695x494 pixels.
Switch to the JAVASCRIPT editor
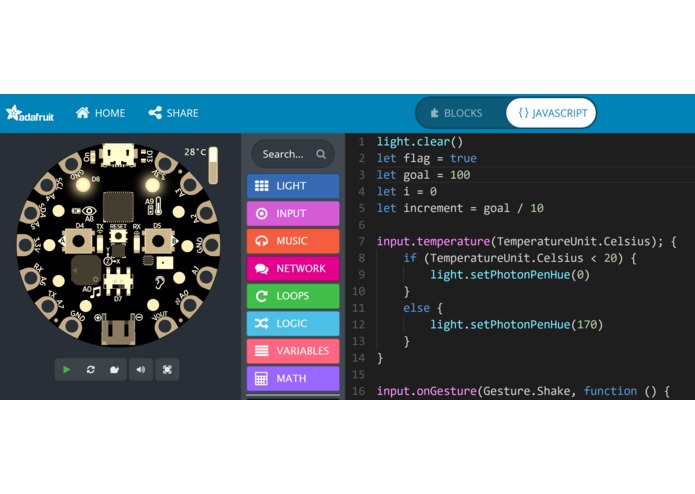(551, 113)
